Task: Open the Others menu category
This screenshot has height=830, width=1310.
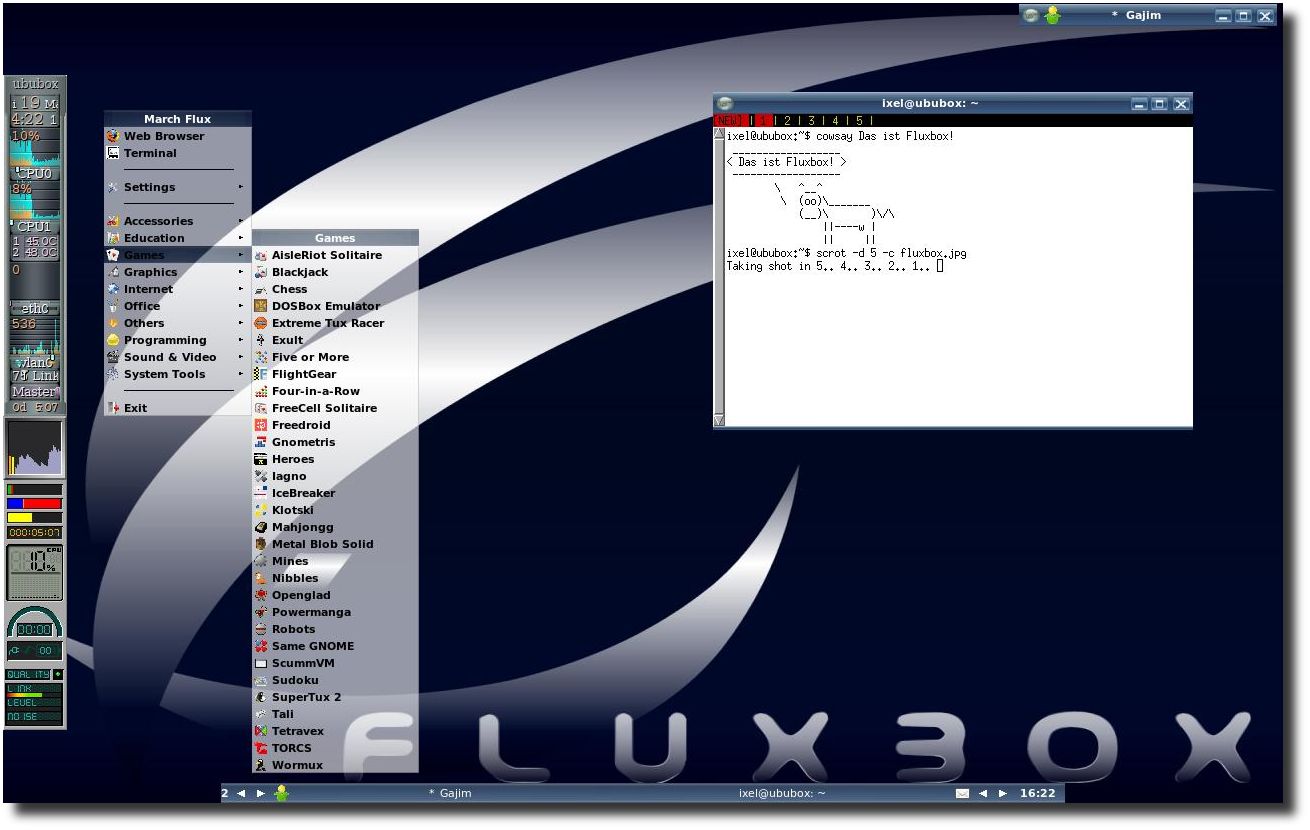Action: [x=177, y=323]
